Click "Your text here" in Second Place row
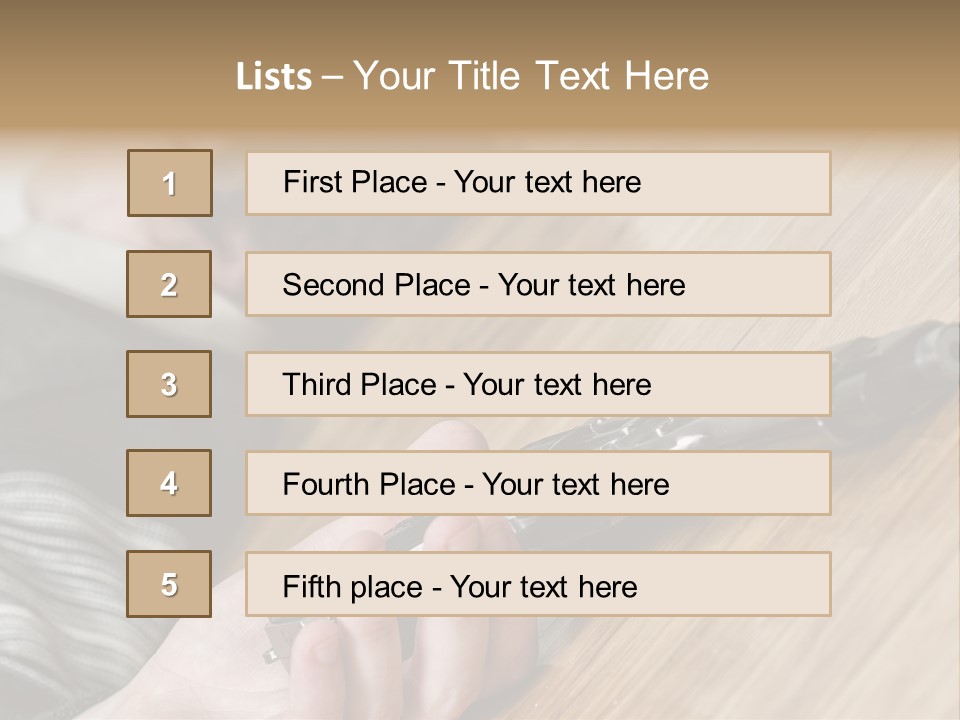 click(x=591, y=285)
